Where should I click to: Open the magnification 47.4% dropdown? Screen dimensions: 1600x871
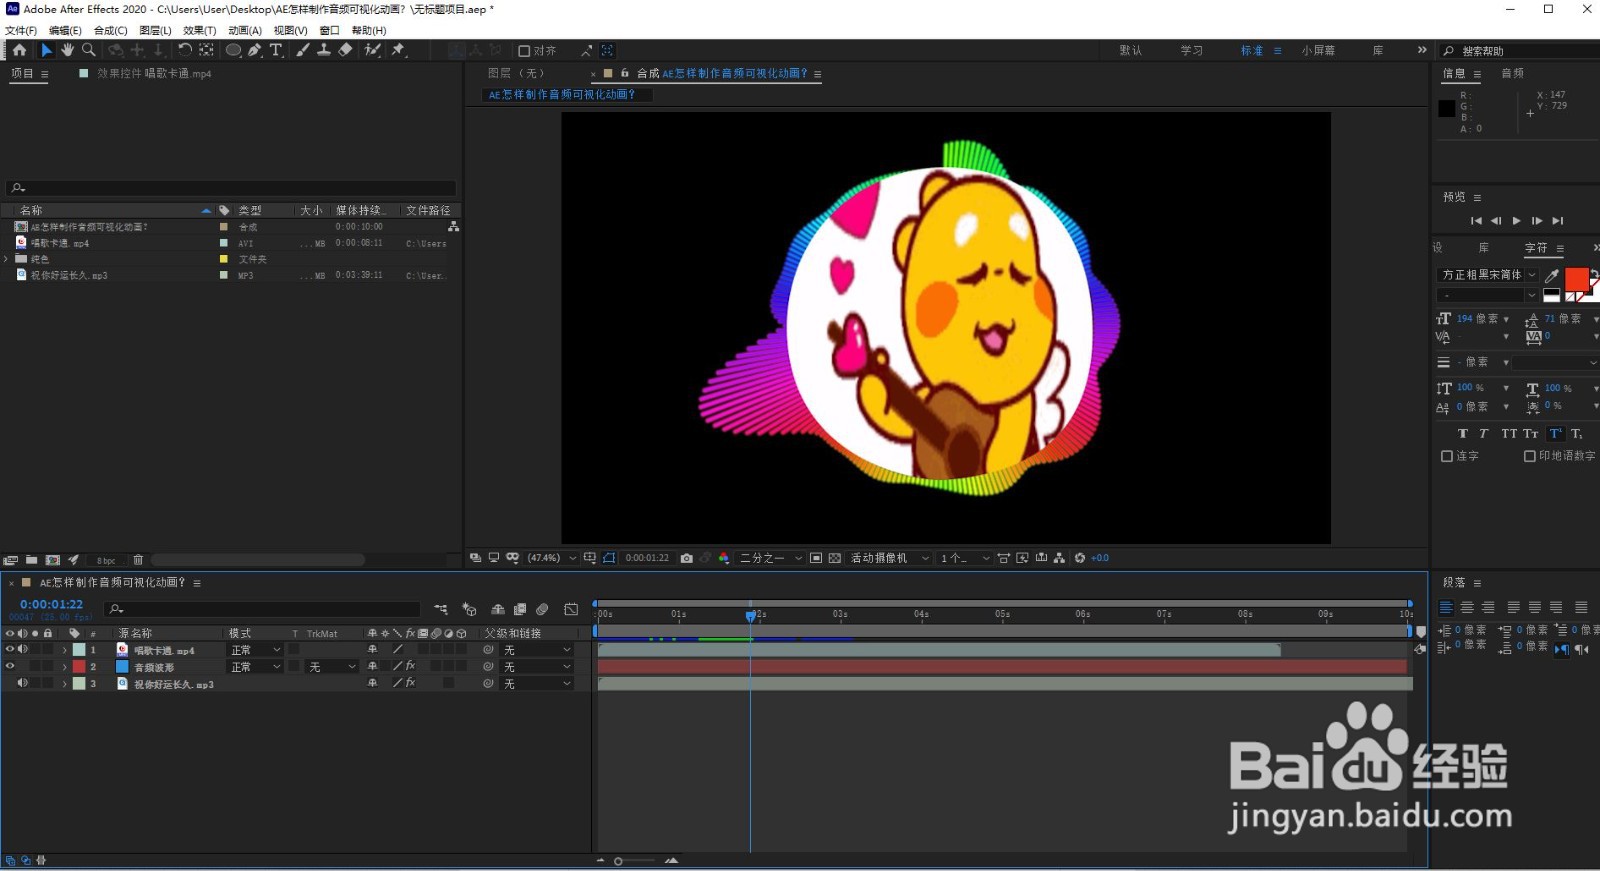[x=552, y=558]
